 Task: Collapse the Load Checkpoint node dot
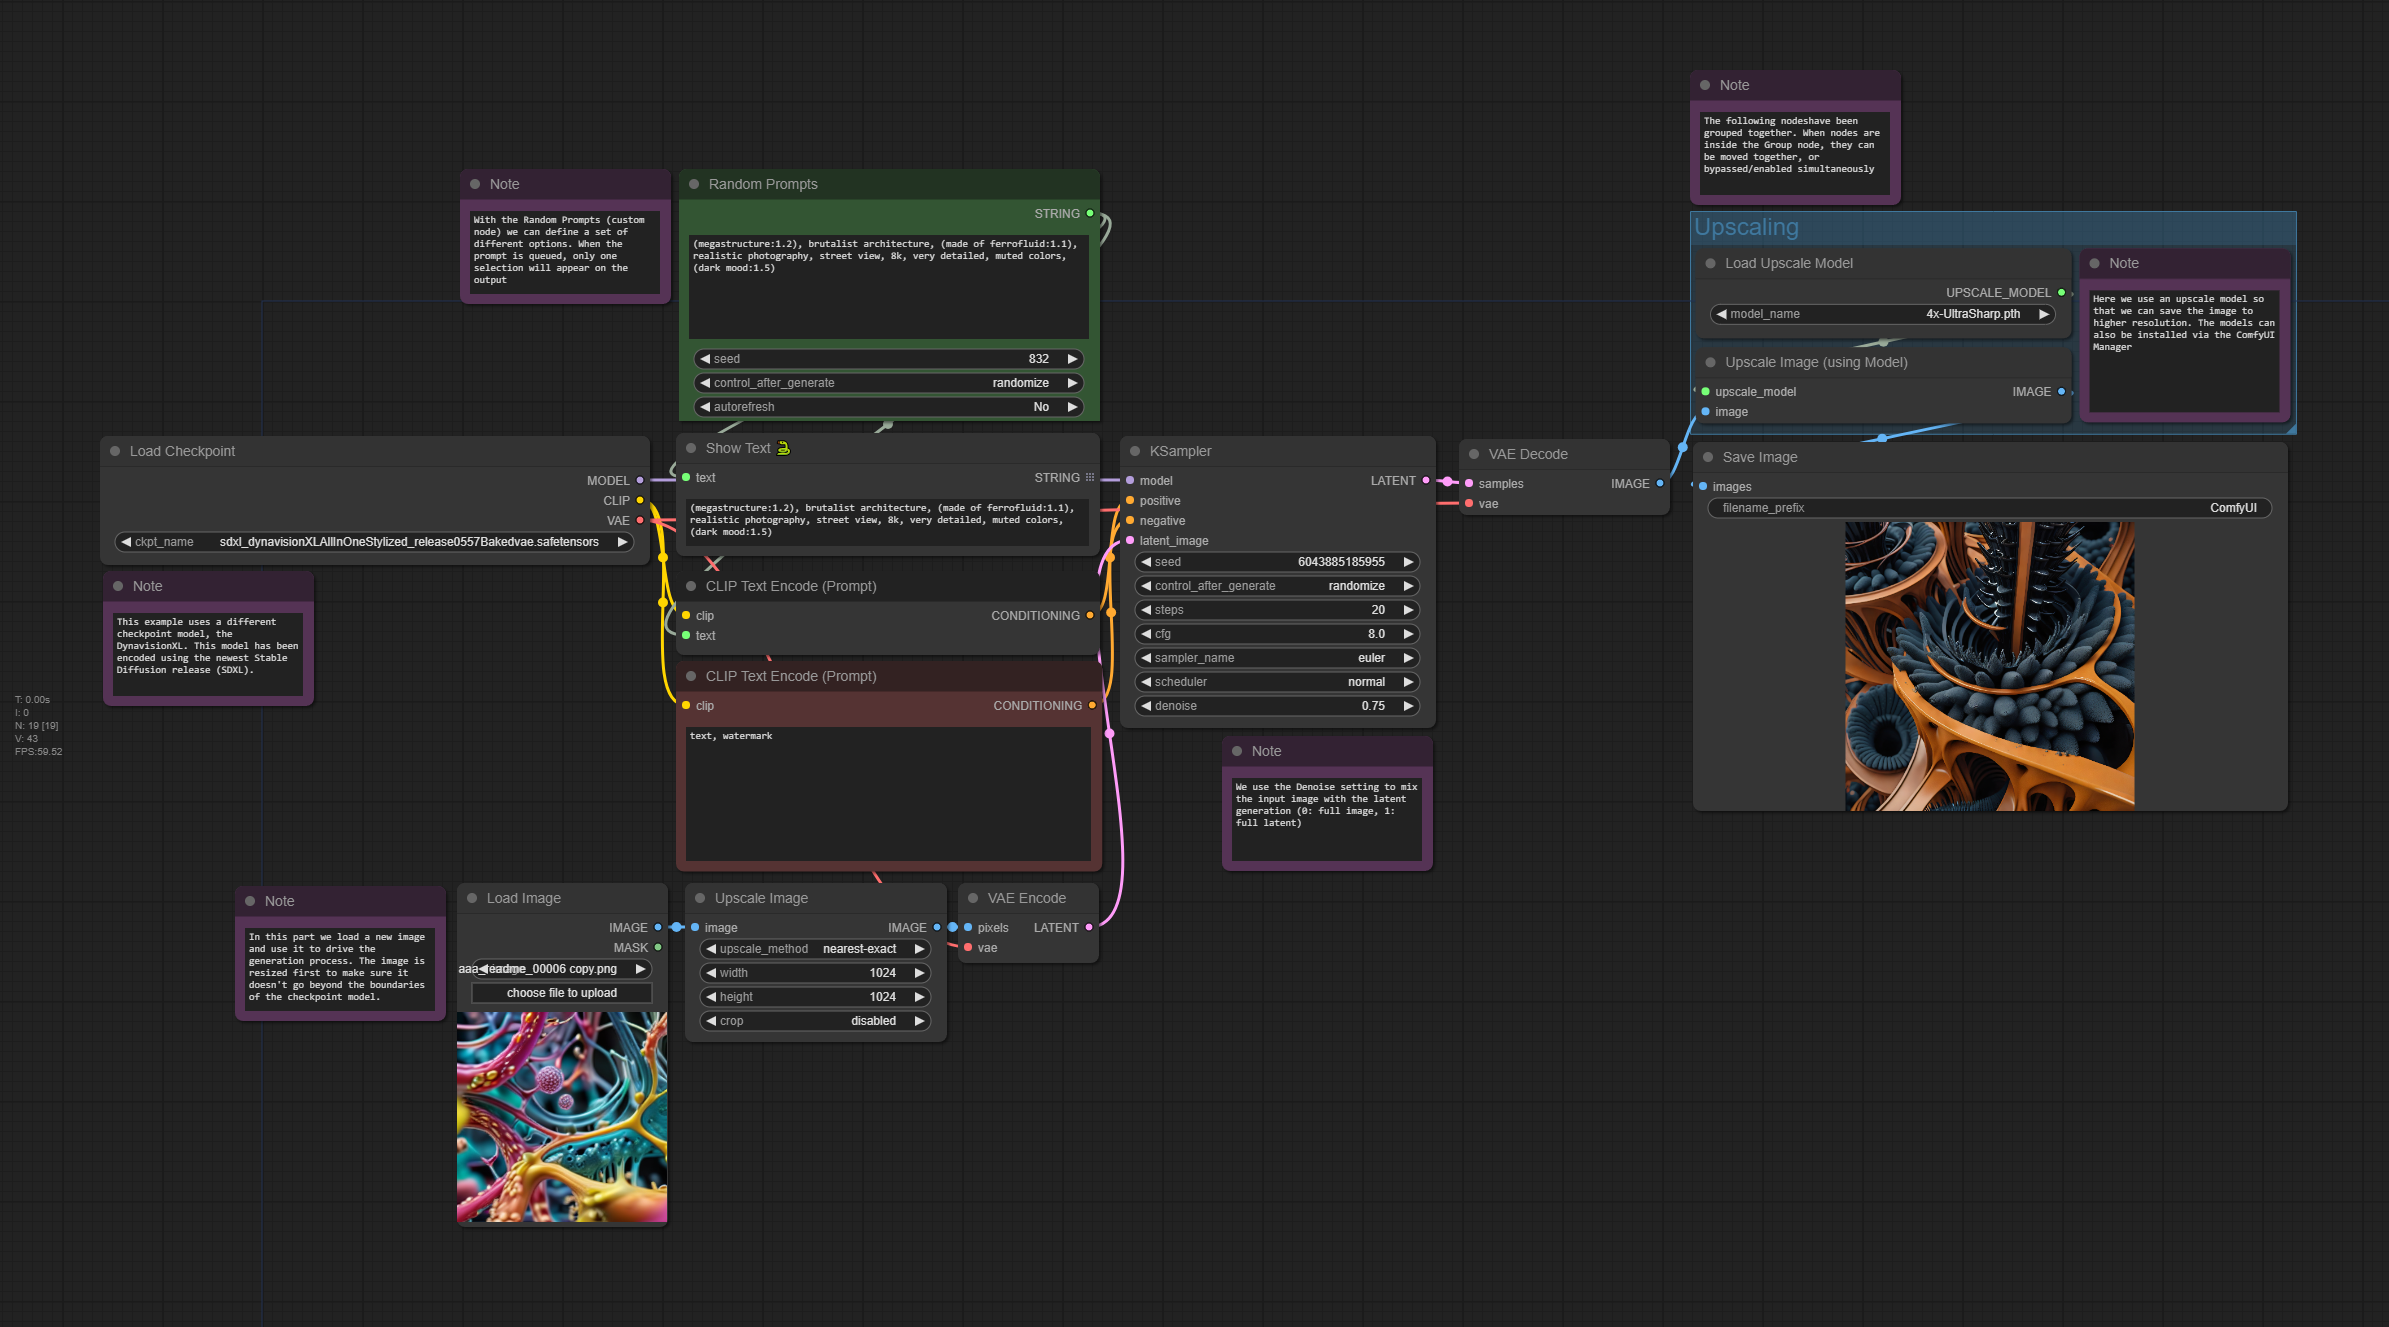(115, 451)
